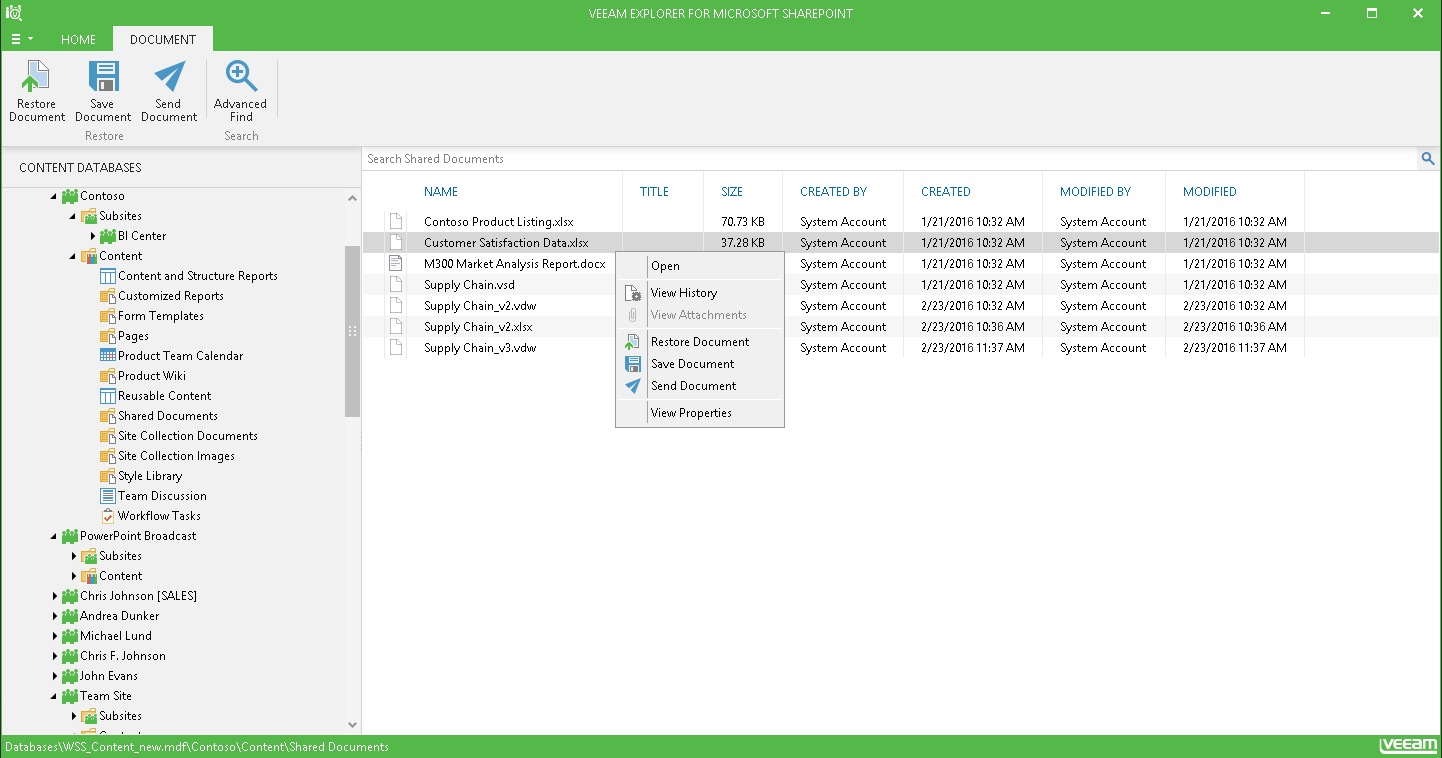Click the tree panel vertical scrollbar thumb
1442x758 pixels.
click(352, 331)
